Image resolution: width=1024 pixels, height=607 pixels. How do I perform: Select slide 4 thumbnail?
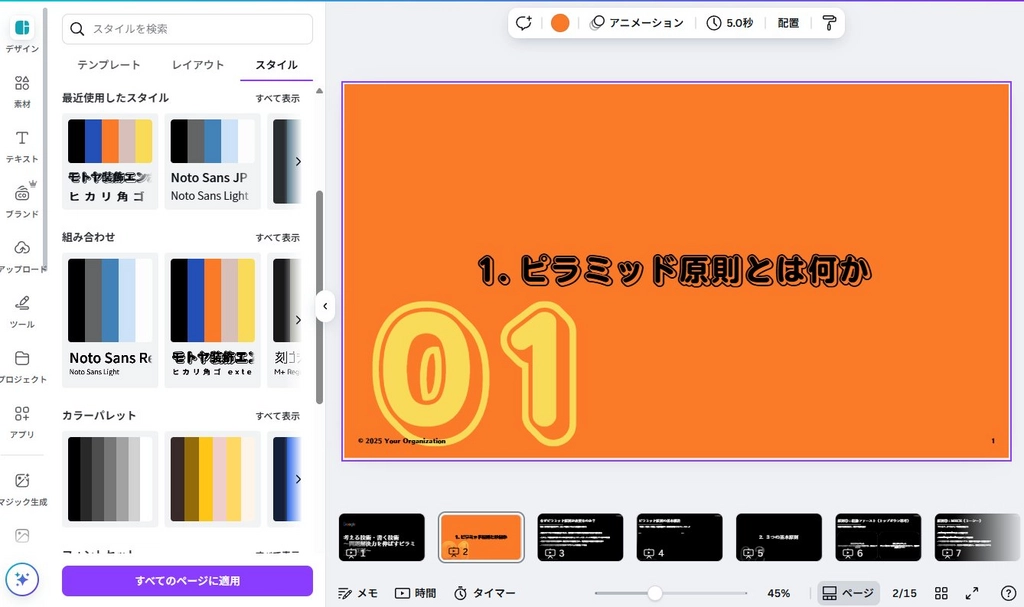click(x=679, y=537)
